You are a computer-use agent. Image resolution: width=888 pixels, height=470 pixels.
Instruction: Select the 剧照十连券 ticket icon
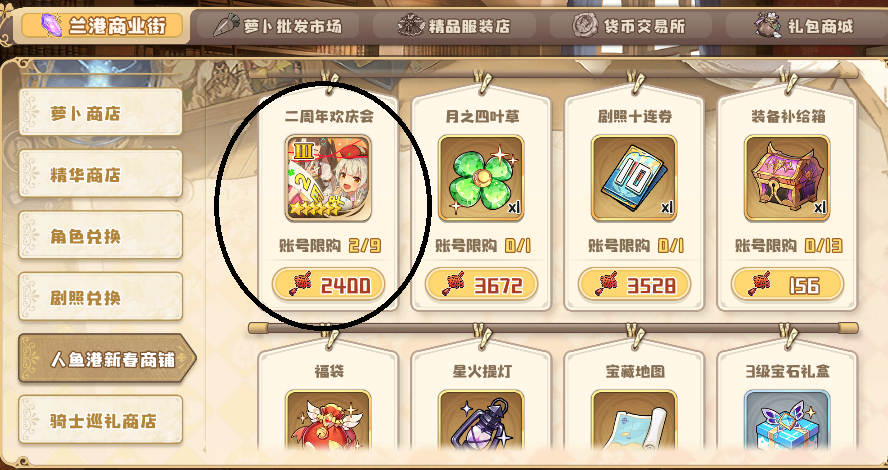pyautogui.click(x=634, y=178)
